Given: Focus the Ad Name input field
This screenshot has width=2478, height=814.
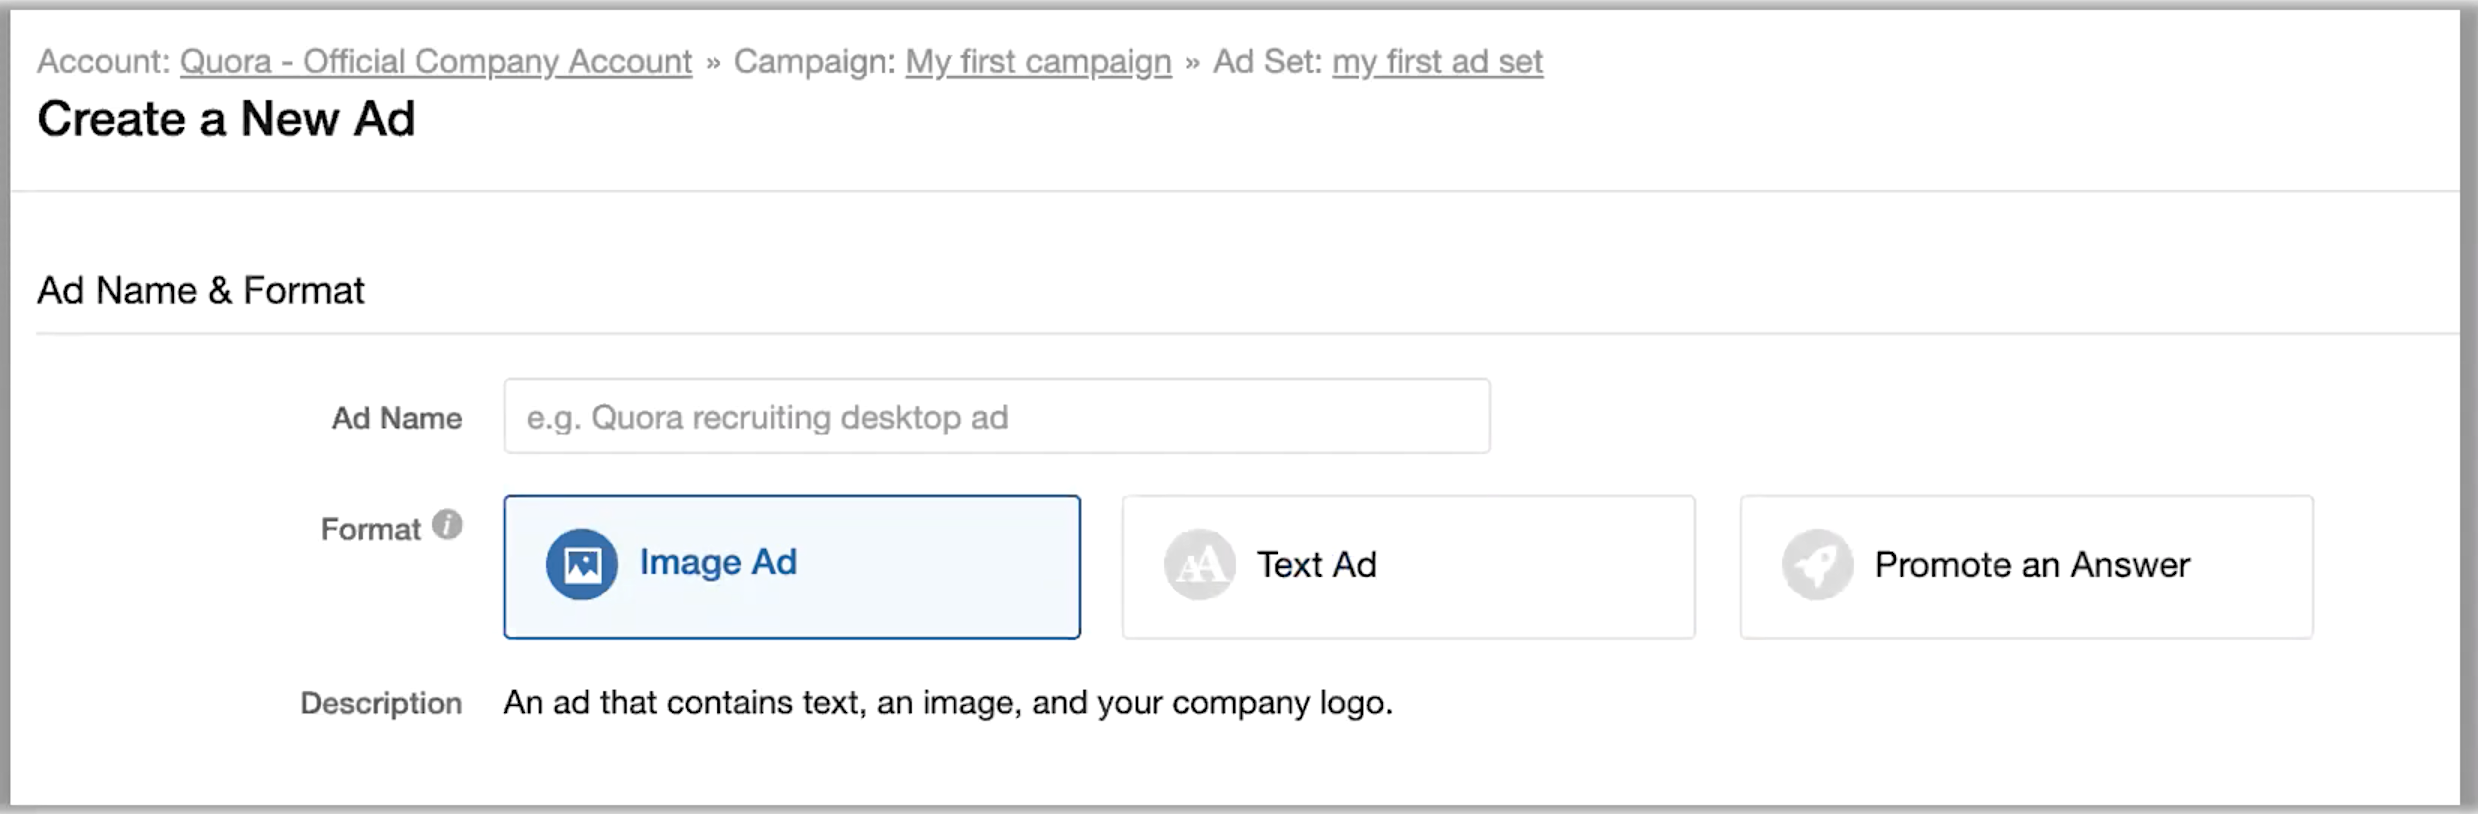Looking at the screenshot, I should point(997,416).
